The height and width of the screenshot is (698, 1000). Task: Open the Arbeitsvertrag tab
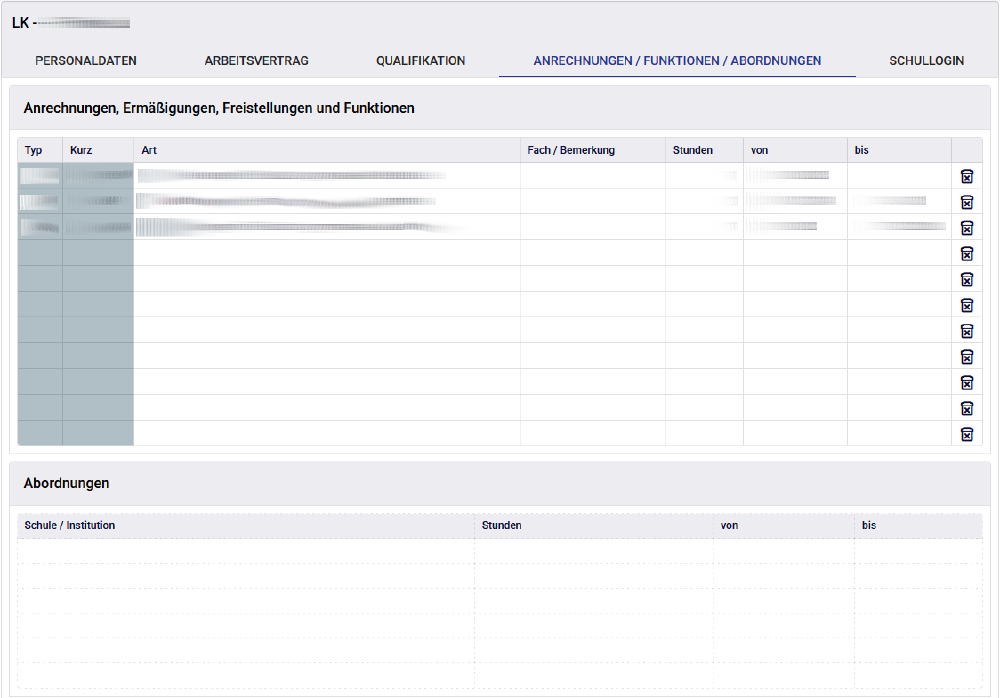click(256, 61)
